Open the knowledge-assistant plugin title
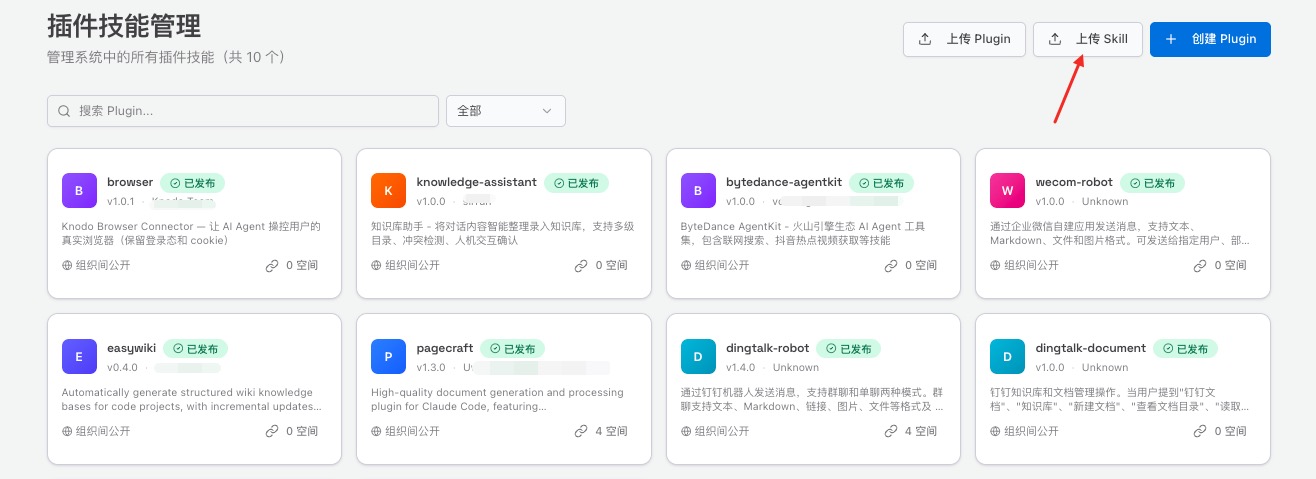1316x479 pixels. pyautogui.click(x=476, y=182)
